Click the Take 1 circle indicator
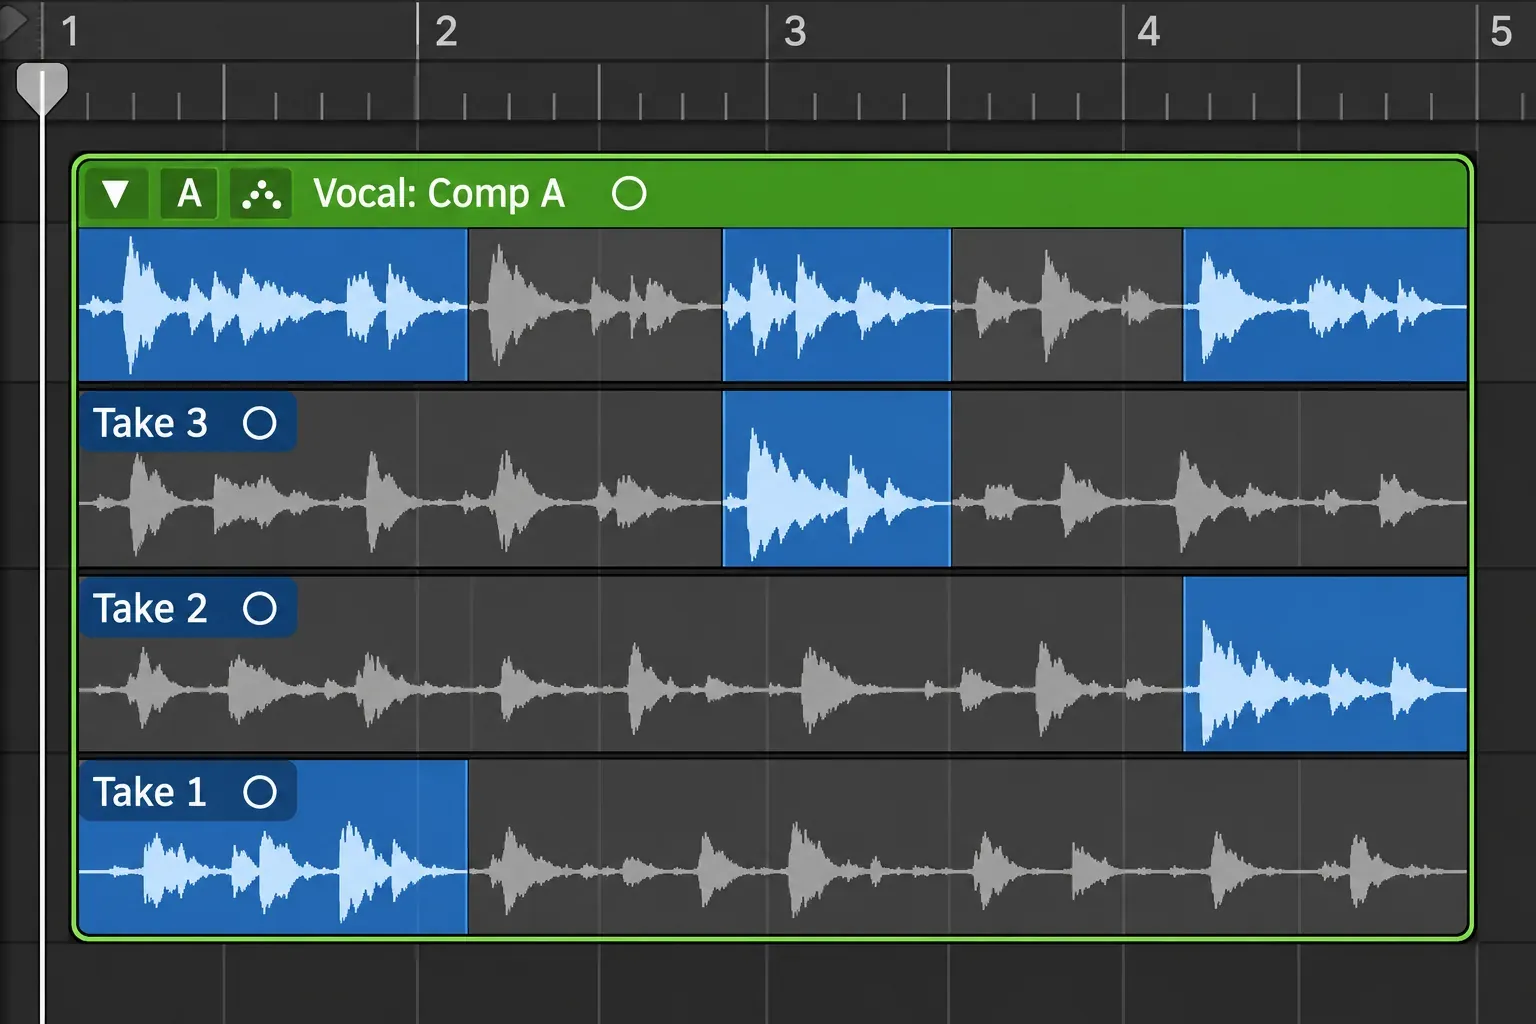The width and height of the screenshot is (1536, 1024). pyautogui.click(x=260, y=792)
